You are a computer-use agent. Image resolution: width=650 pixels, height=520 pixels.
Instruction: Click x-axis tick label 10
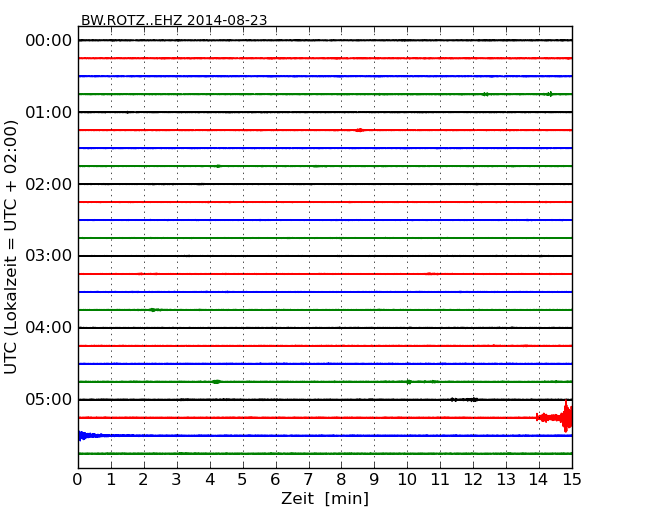tap(407, 480)
